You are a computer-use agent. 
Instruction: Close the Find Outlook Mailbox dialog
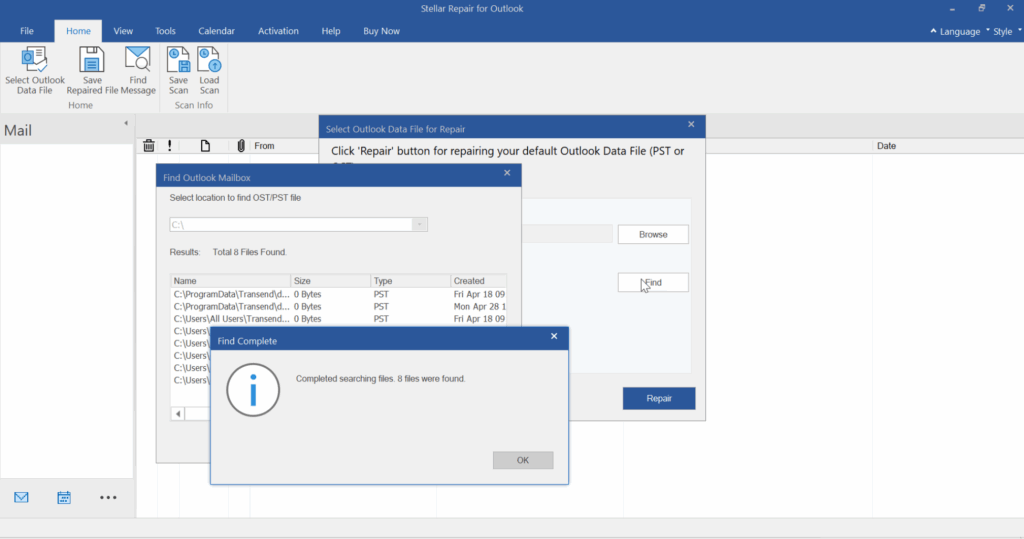tap(507, 173)
